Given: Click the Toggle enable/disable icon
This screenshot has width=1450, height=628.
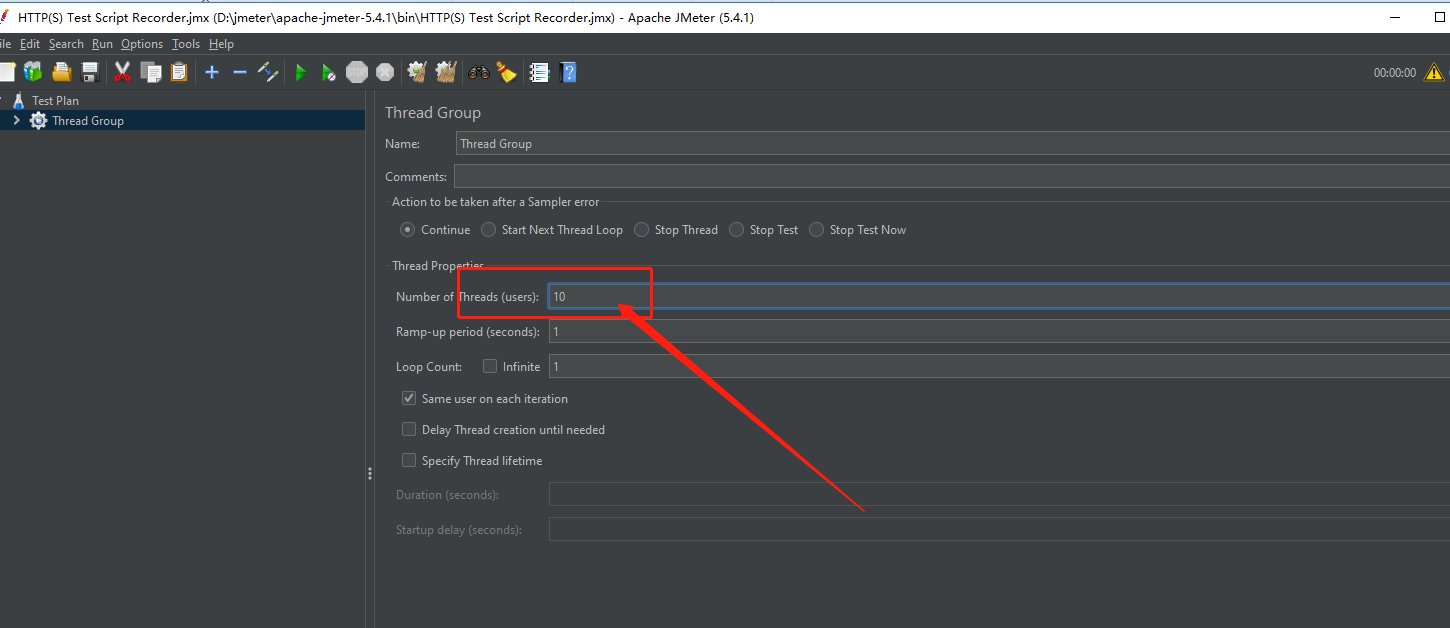Looking at the screenshot, I should click(268, 72).
